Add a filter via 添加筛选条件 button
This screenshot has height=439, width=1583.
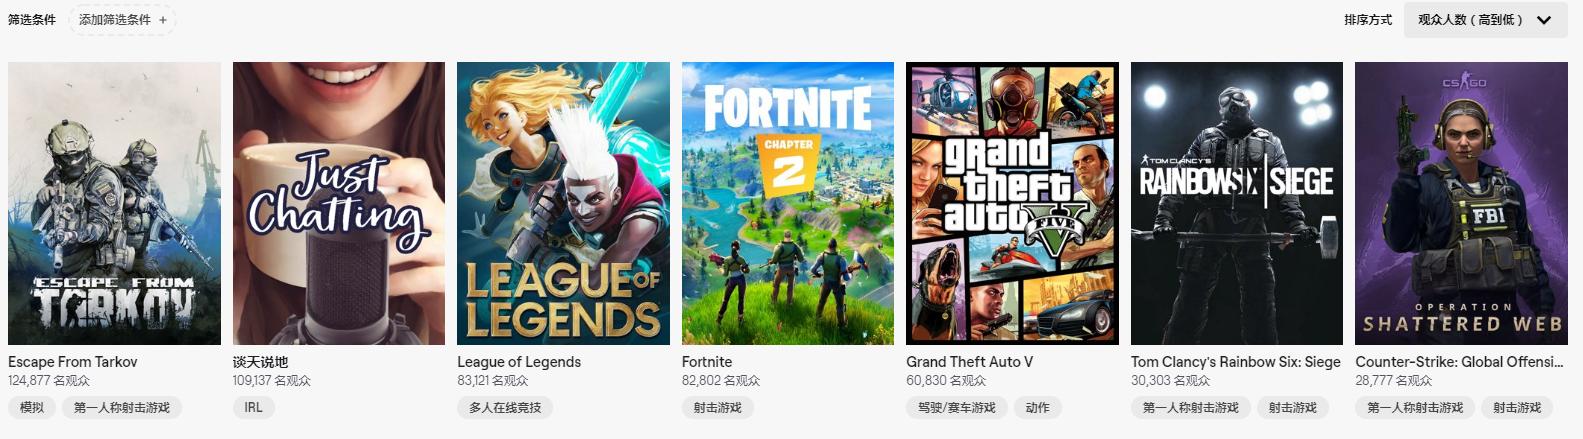122,20
